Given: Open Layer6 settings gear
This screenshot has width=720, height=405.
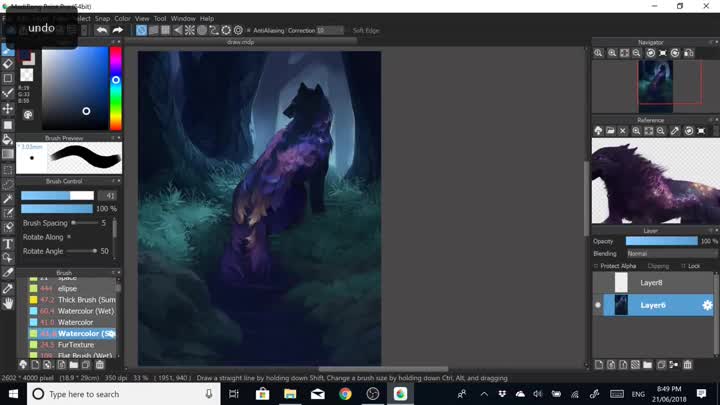Looking at the screenshot, I should point(707,305).
